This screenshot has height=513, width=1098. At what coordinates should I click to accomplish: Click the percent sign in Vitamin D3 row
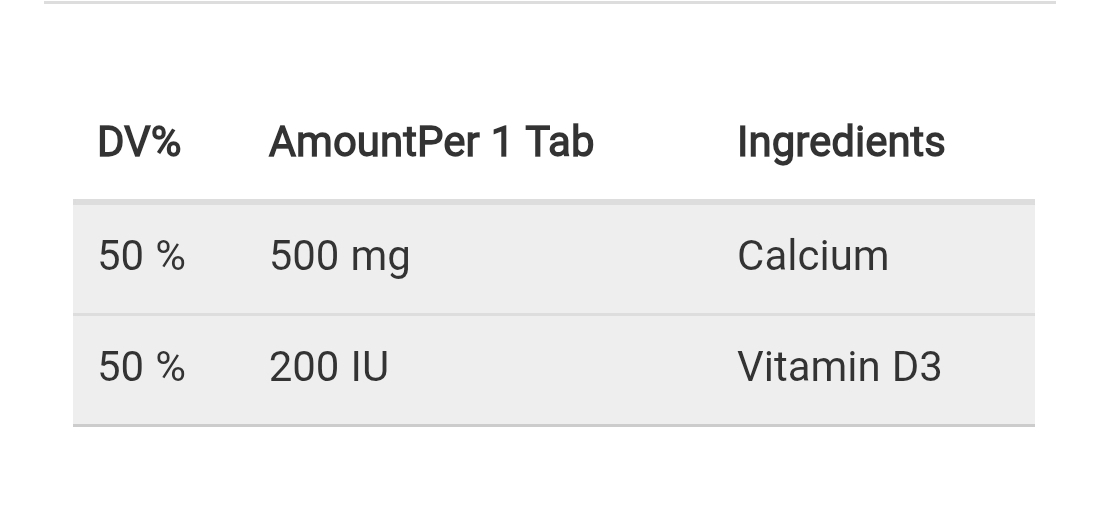(171, 367)
